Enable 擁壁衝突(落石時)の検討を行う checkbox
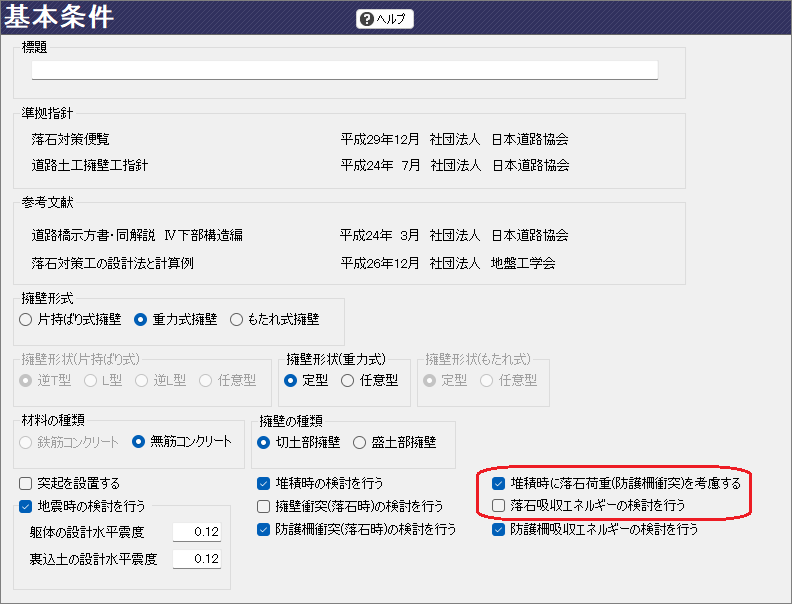Image resolution: width=792 pixels, height=604 pixels. [x=264, y=507]
